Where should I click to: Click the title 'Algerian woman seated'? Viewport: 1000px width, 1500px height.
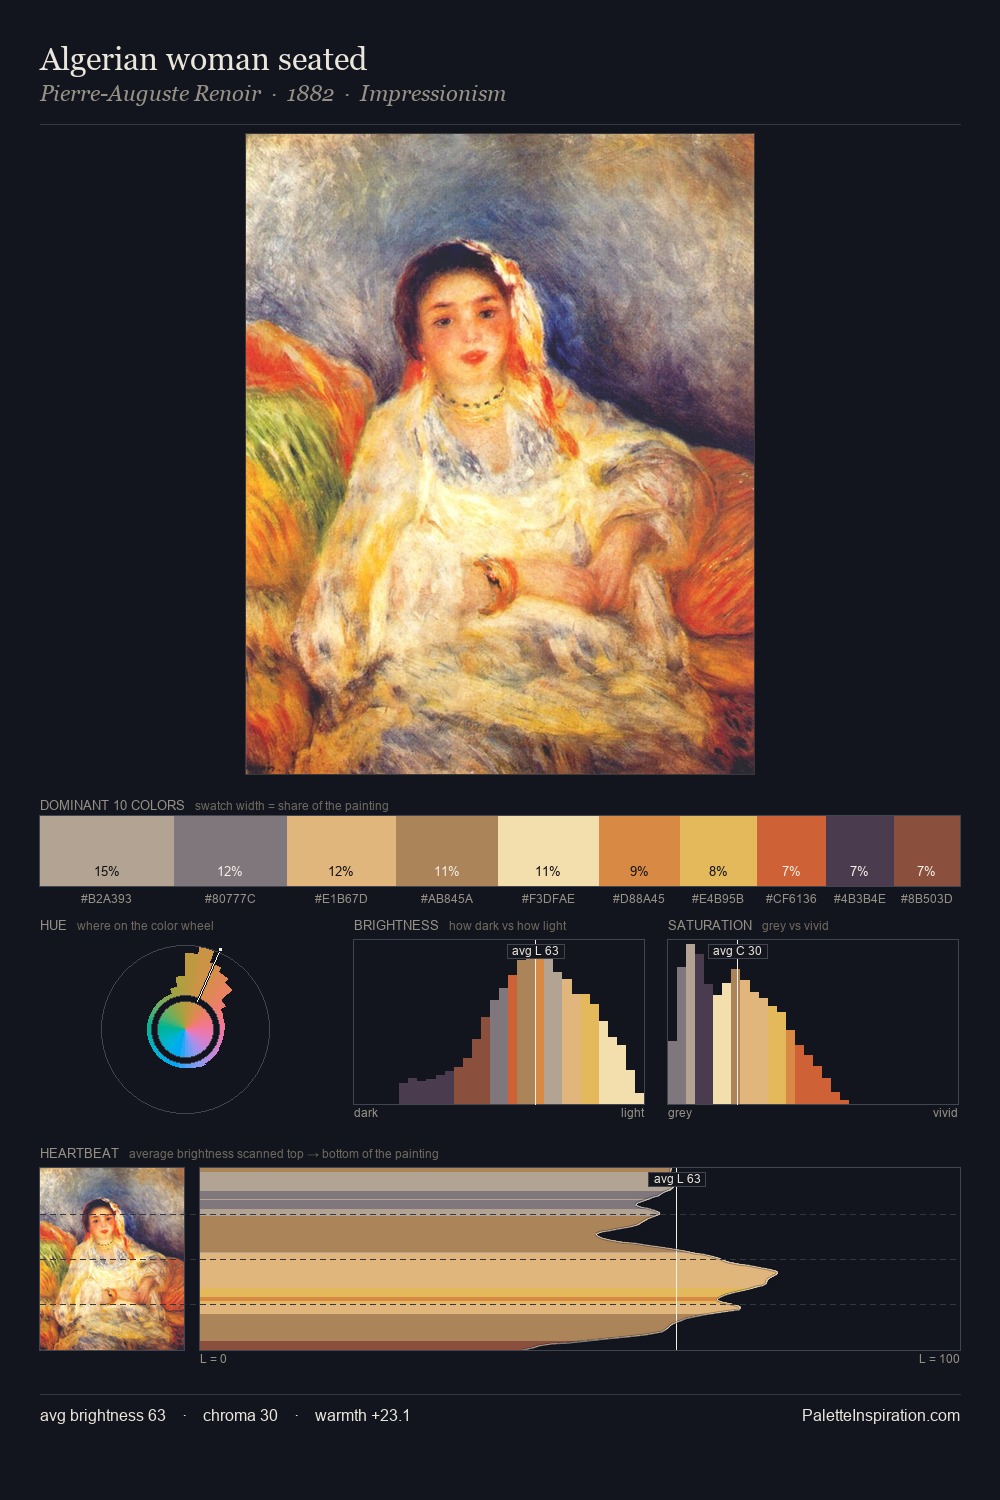click(x=203, y=59)
